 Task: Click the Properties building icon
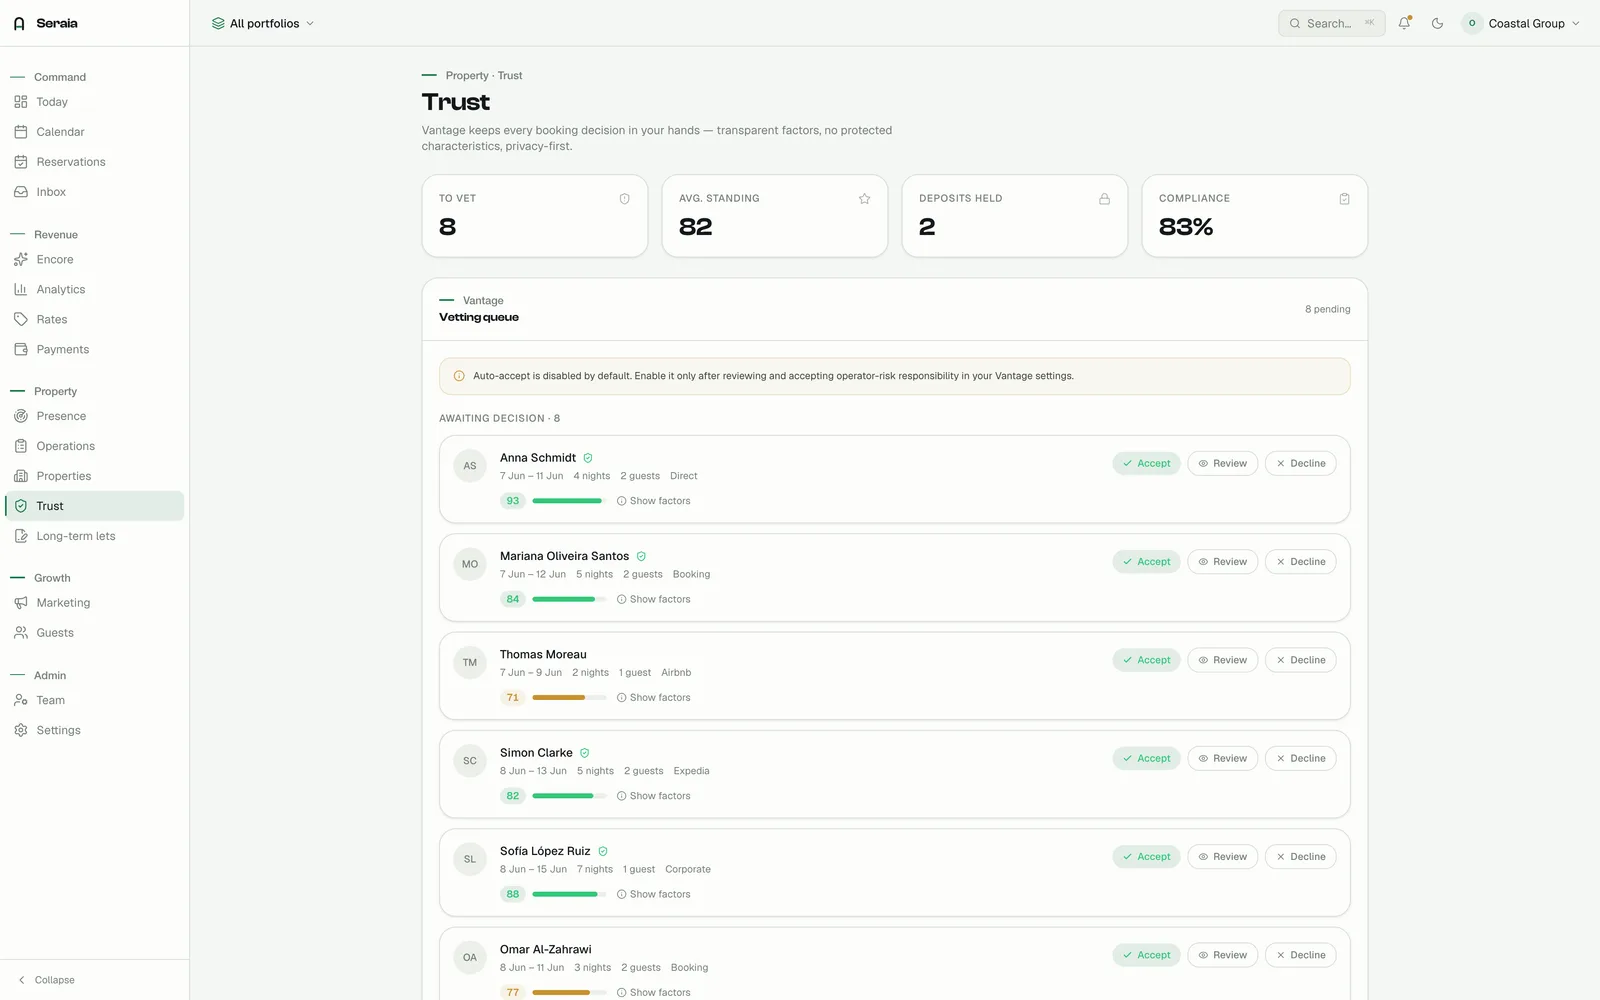pyautogui.click(x=21, y=476)
